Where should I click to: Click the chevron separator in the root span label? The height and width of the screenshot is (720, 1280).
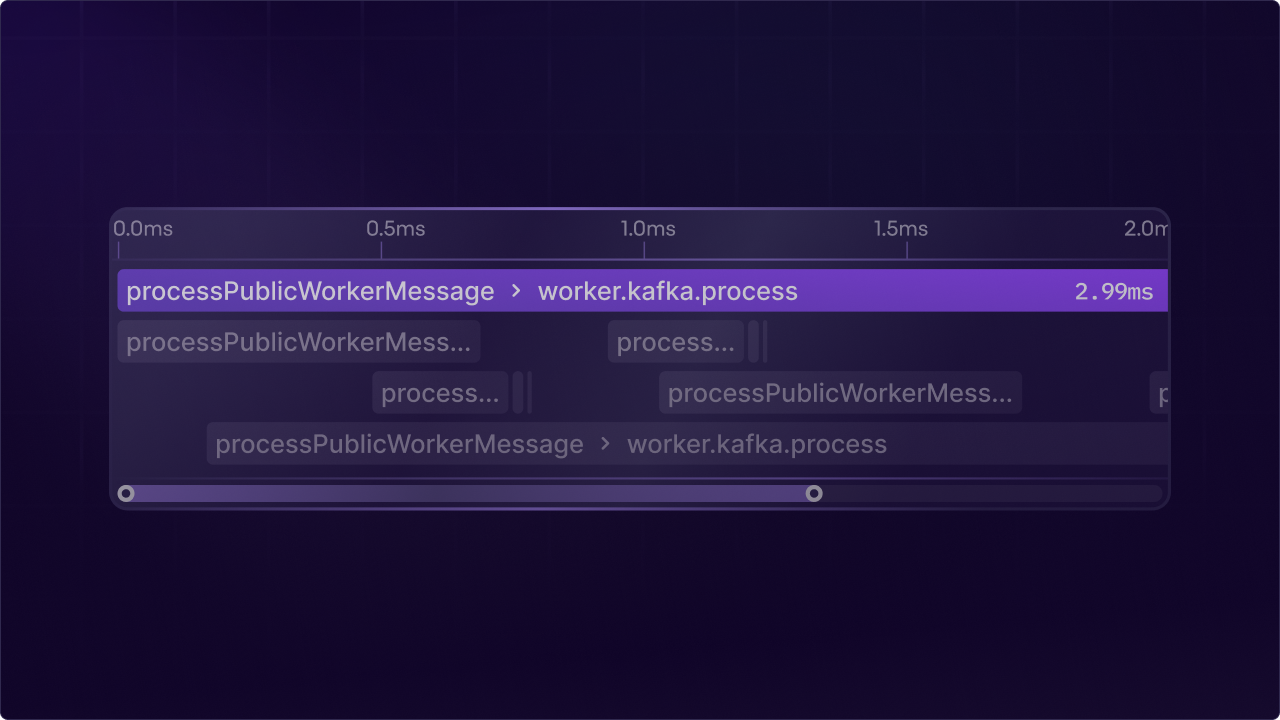pos(517,291)
